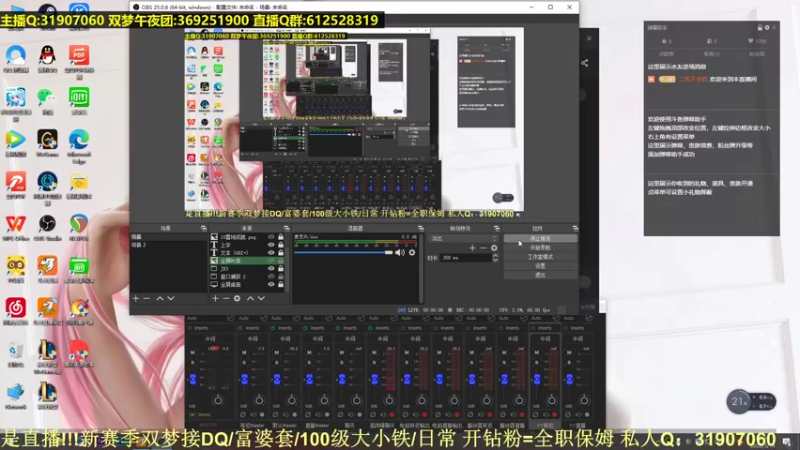Undock the Controls panel with float icon
The image size is (800, 450).
(575, 229)
